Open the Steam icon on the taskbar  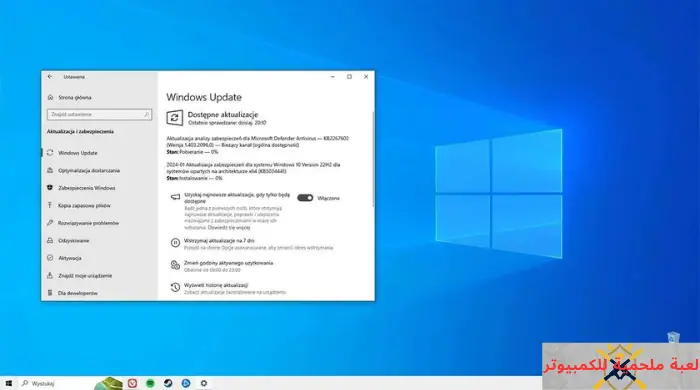(x=168, y=383)
